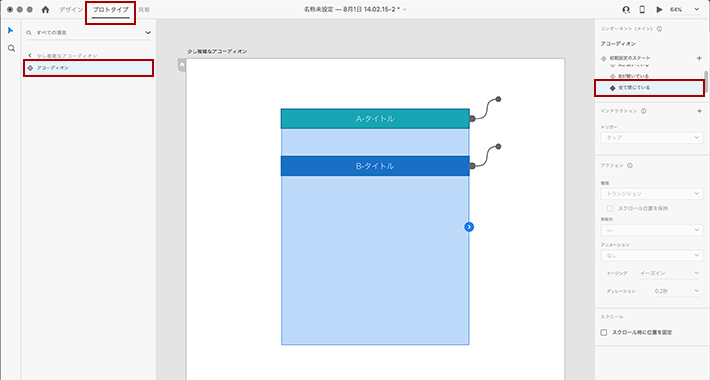Toggle スクロール時に位置を固定 checkbox
Viewport: 710px width, 380px height.
(x=604, y=332)
